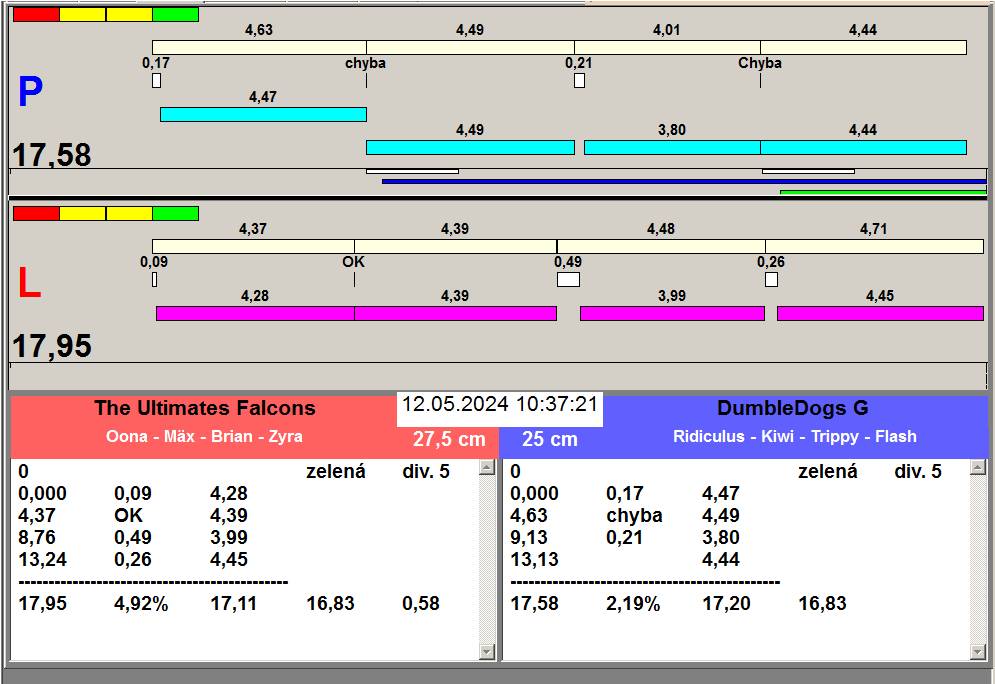This screenshot has width=995, height=684.
Task: Select the cream 4,48 split bar in lane L
Action: [661, 246]
